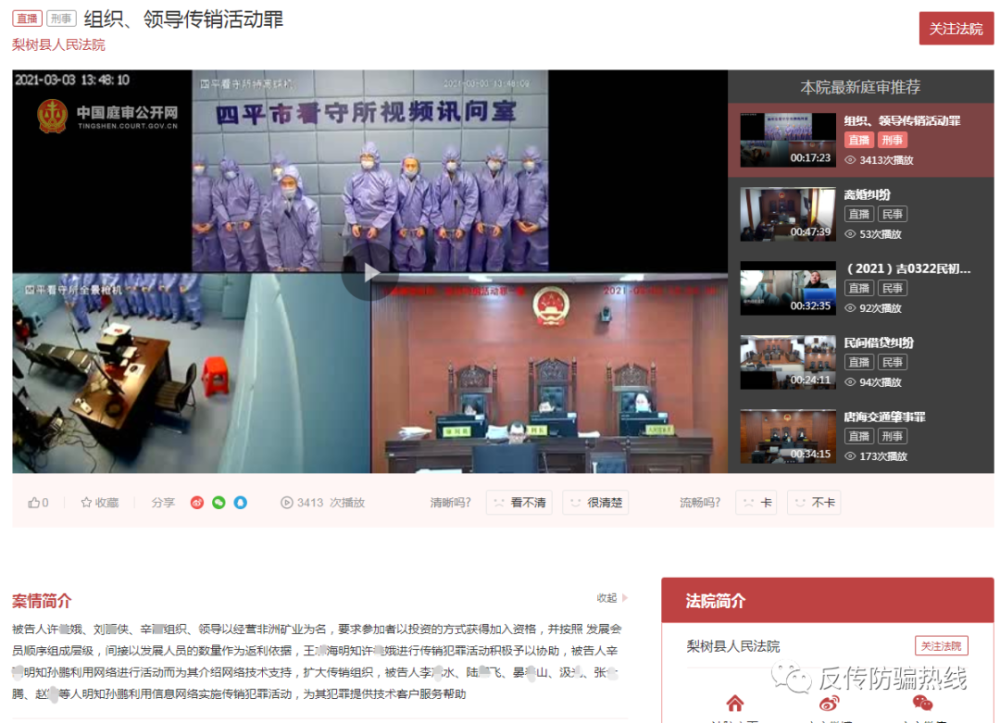Click the red 关注法院 button at top
The width and height of the screenshot is (1000, 723).
(956, 29)
